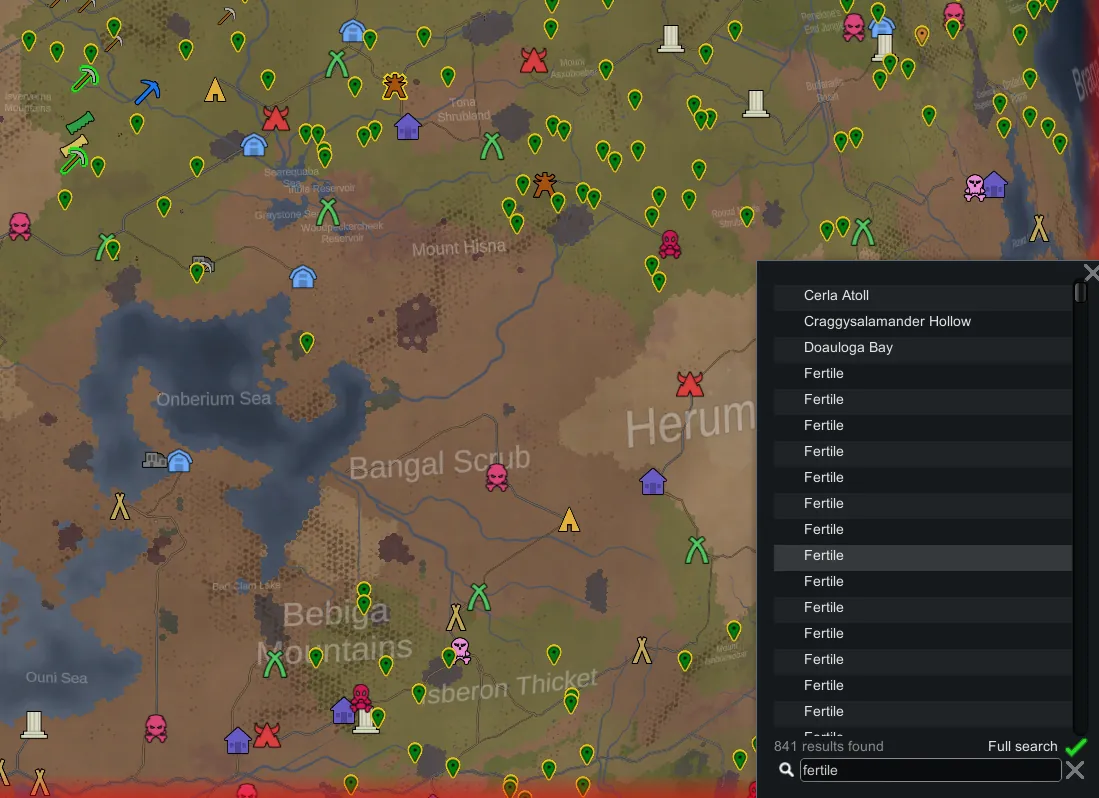Click the results list scrollbar handle
Screen dimensions: 1099x798
[1080, 293]
